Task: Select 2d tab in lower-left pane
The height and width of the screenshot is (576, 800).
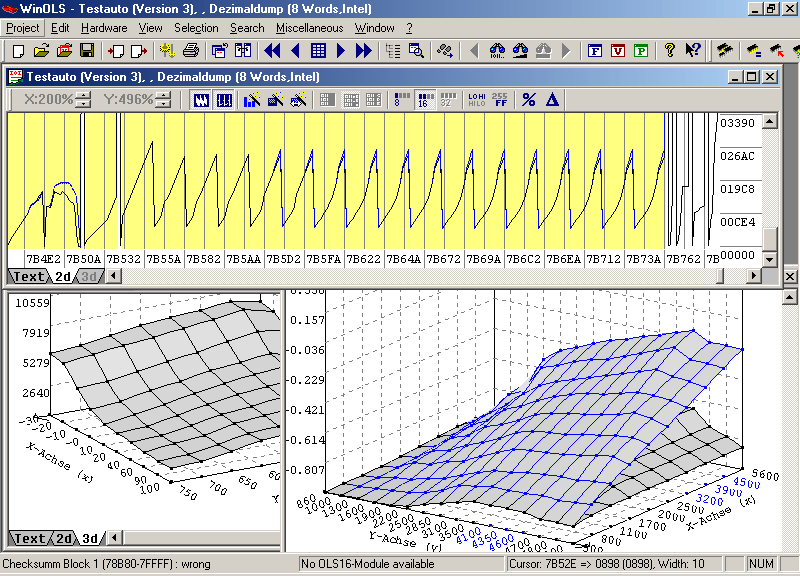Action: point(63,539)
